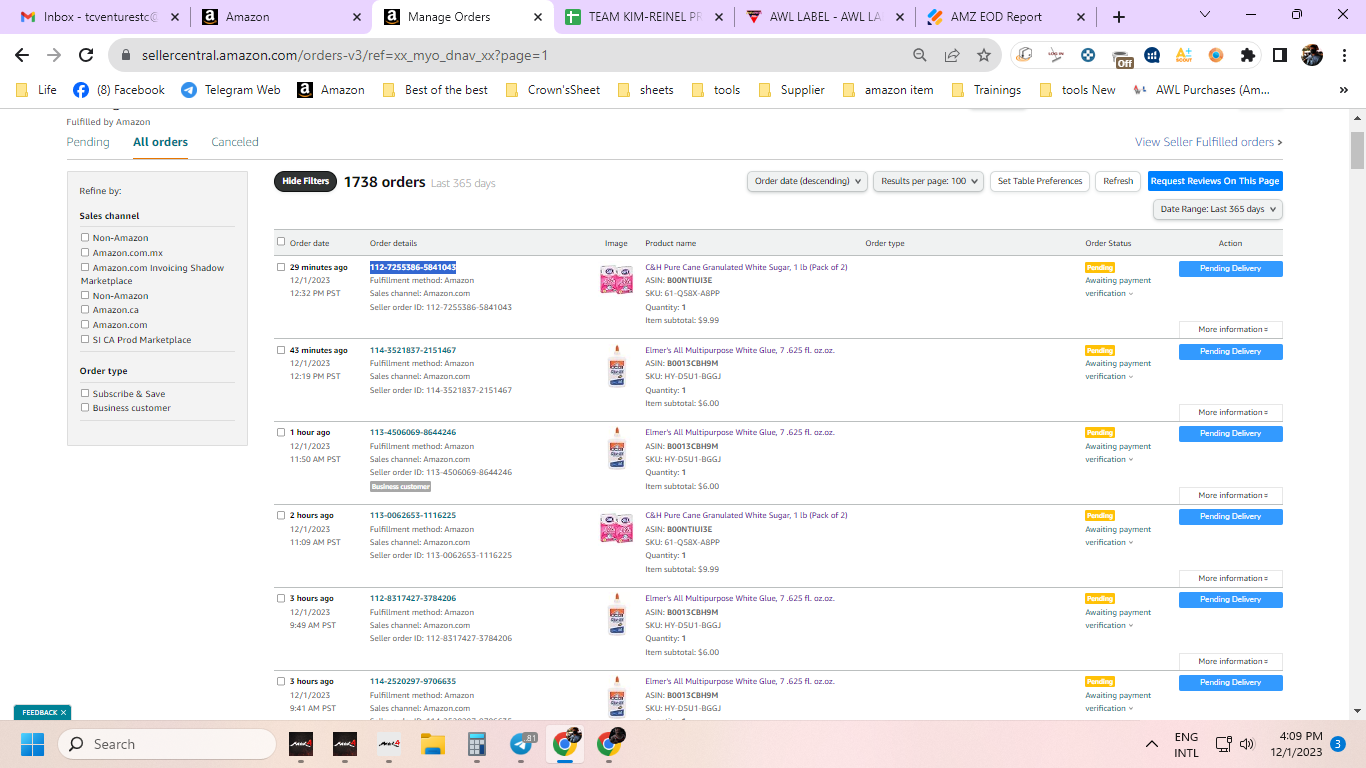Expand More information for order 112-7255386-5841043
Viewport: 1366px width, 768px height.
point(1231,330)
